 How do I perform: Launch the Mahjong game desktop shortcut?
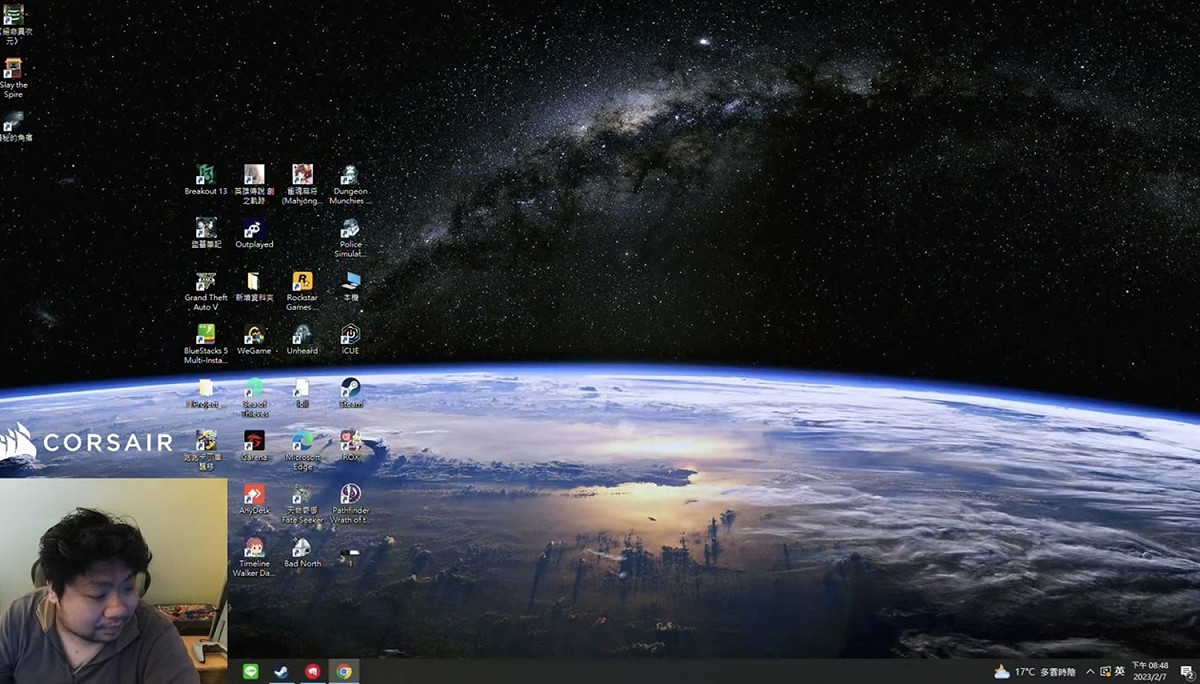pos(302,184)
